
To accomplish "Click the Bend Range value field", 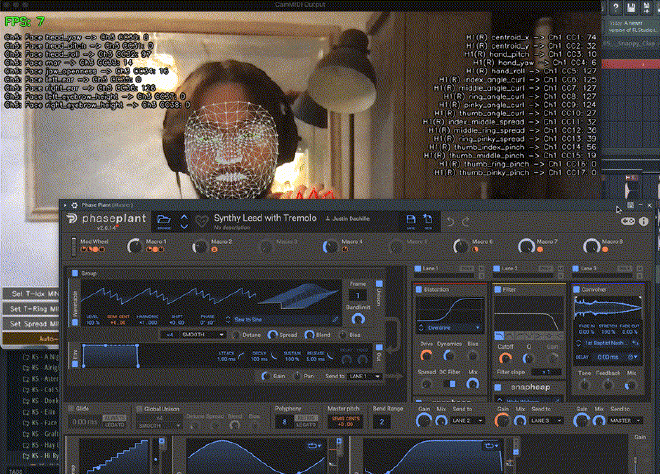I will 382,421.
